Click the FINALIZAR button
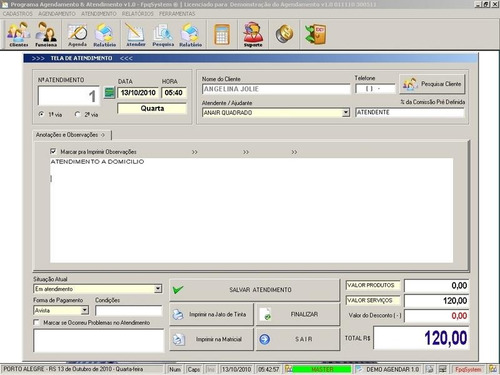This screenshot has width=500, height=375. 298,314
